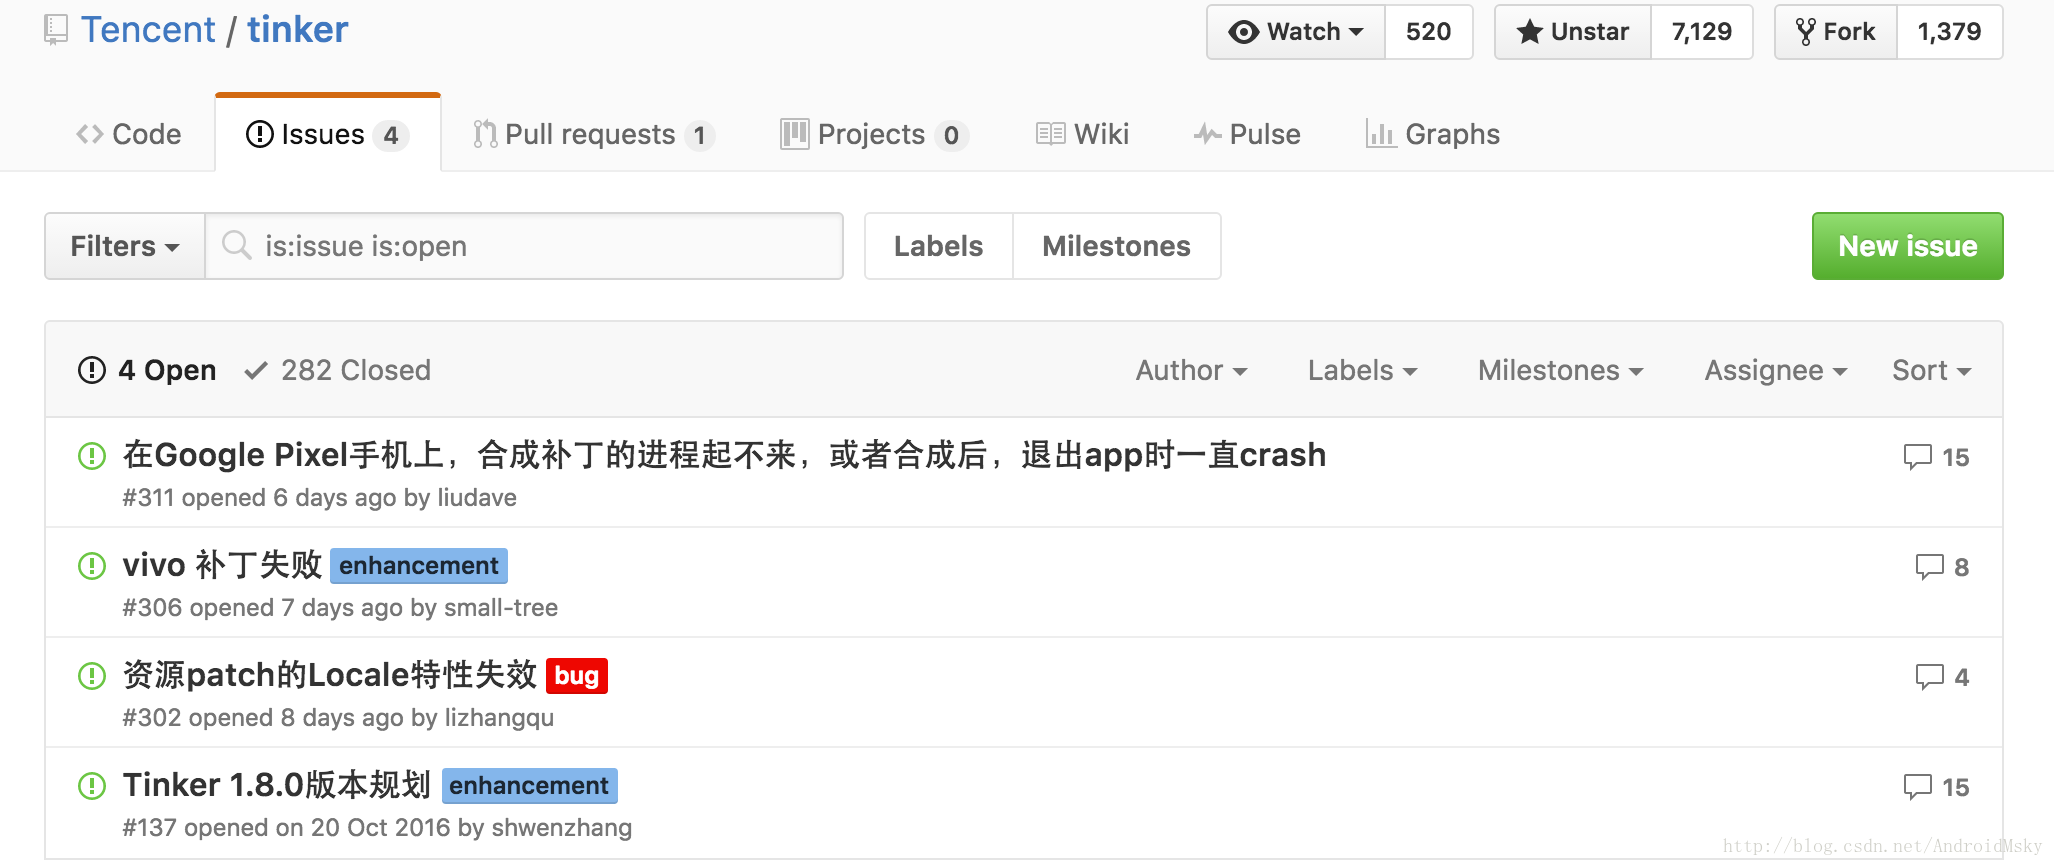Open the Graphs tab

click(1432, 134)
